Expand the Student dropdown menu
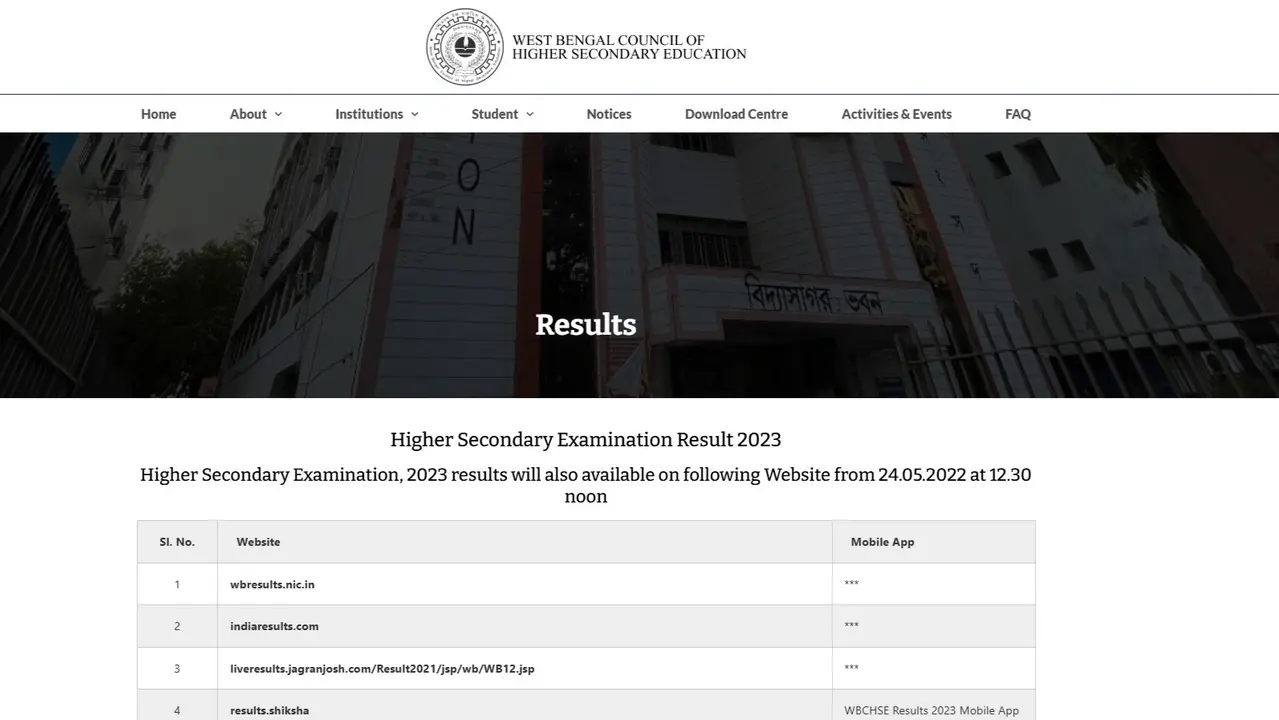This screenshot has width=1279, height=720. [495, 113]
